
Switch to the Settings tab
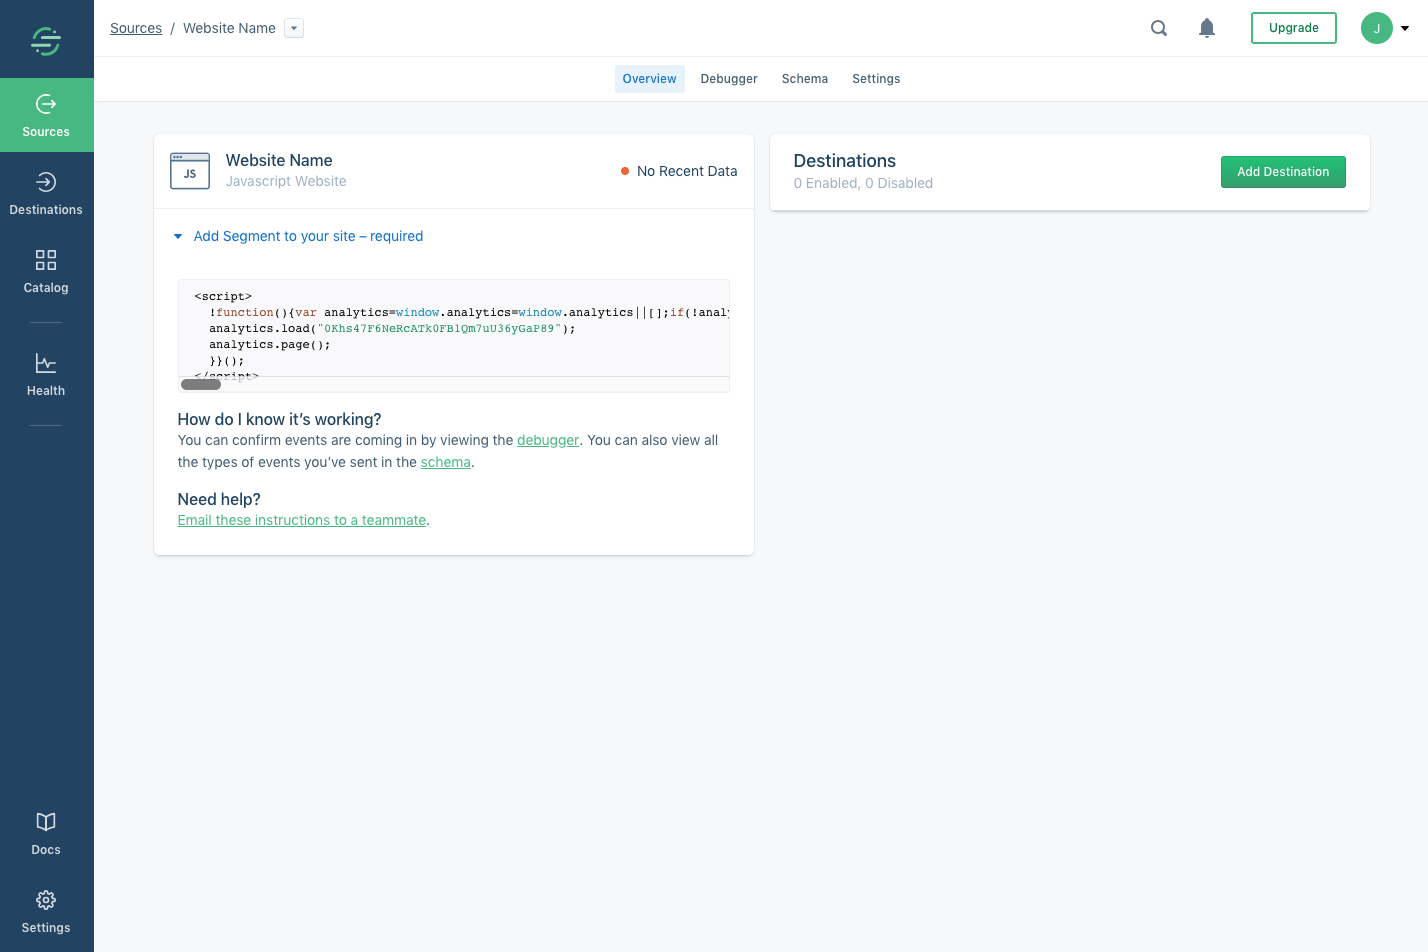pos(876,79)
